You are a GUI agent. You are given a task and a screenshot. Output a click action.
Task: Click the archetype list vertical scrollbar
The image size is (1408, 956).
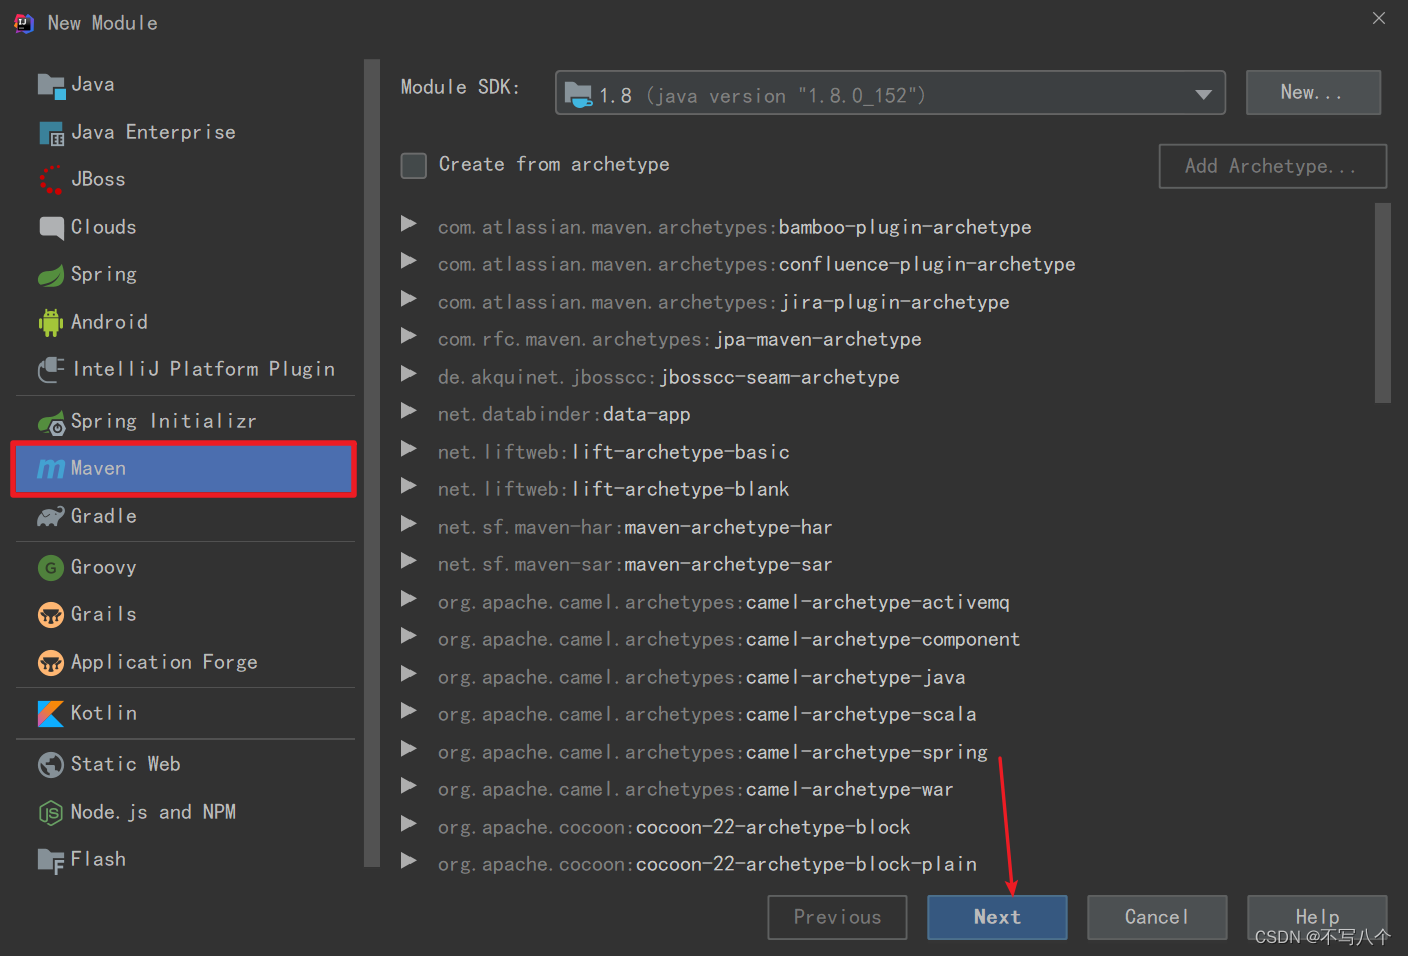pos(1383,303)
